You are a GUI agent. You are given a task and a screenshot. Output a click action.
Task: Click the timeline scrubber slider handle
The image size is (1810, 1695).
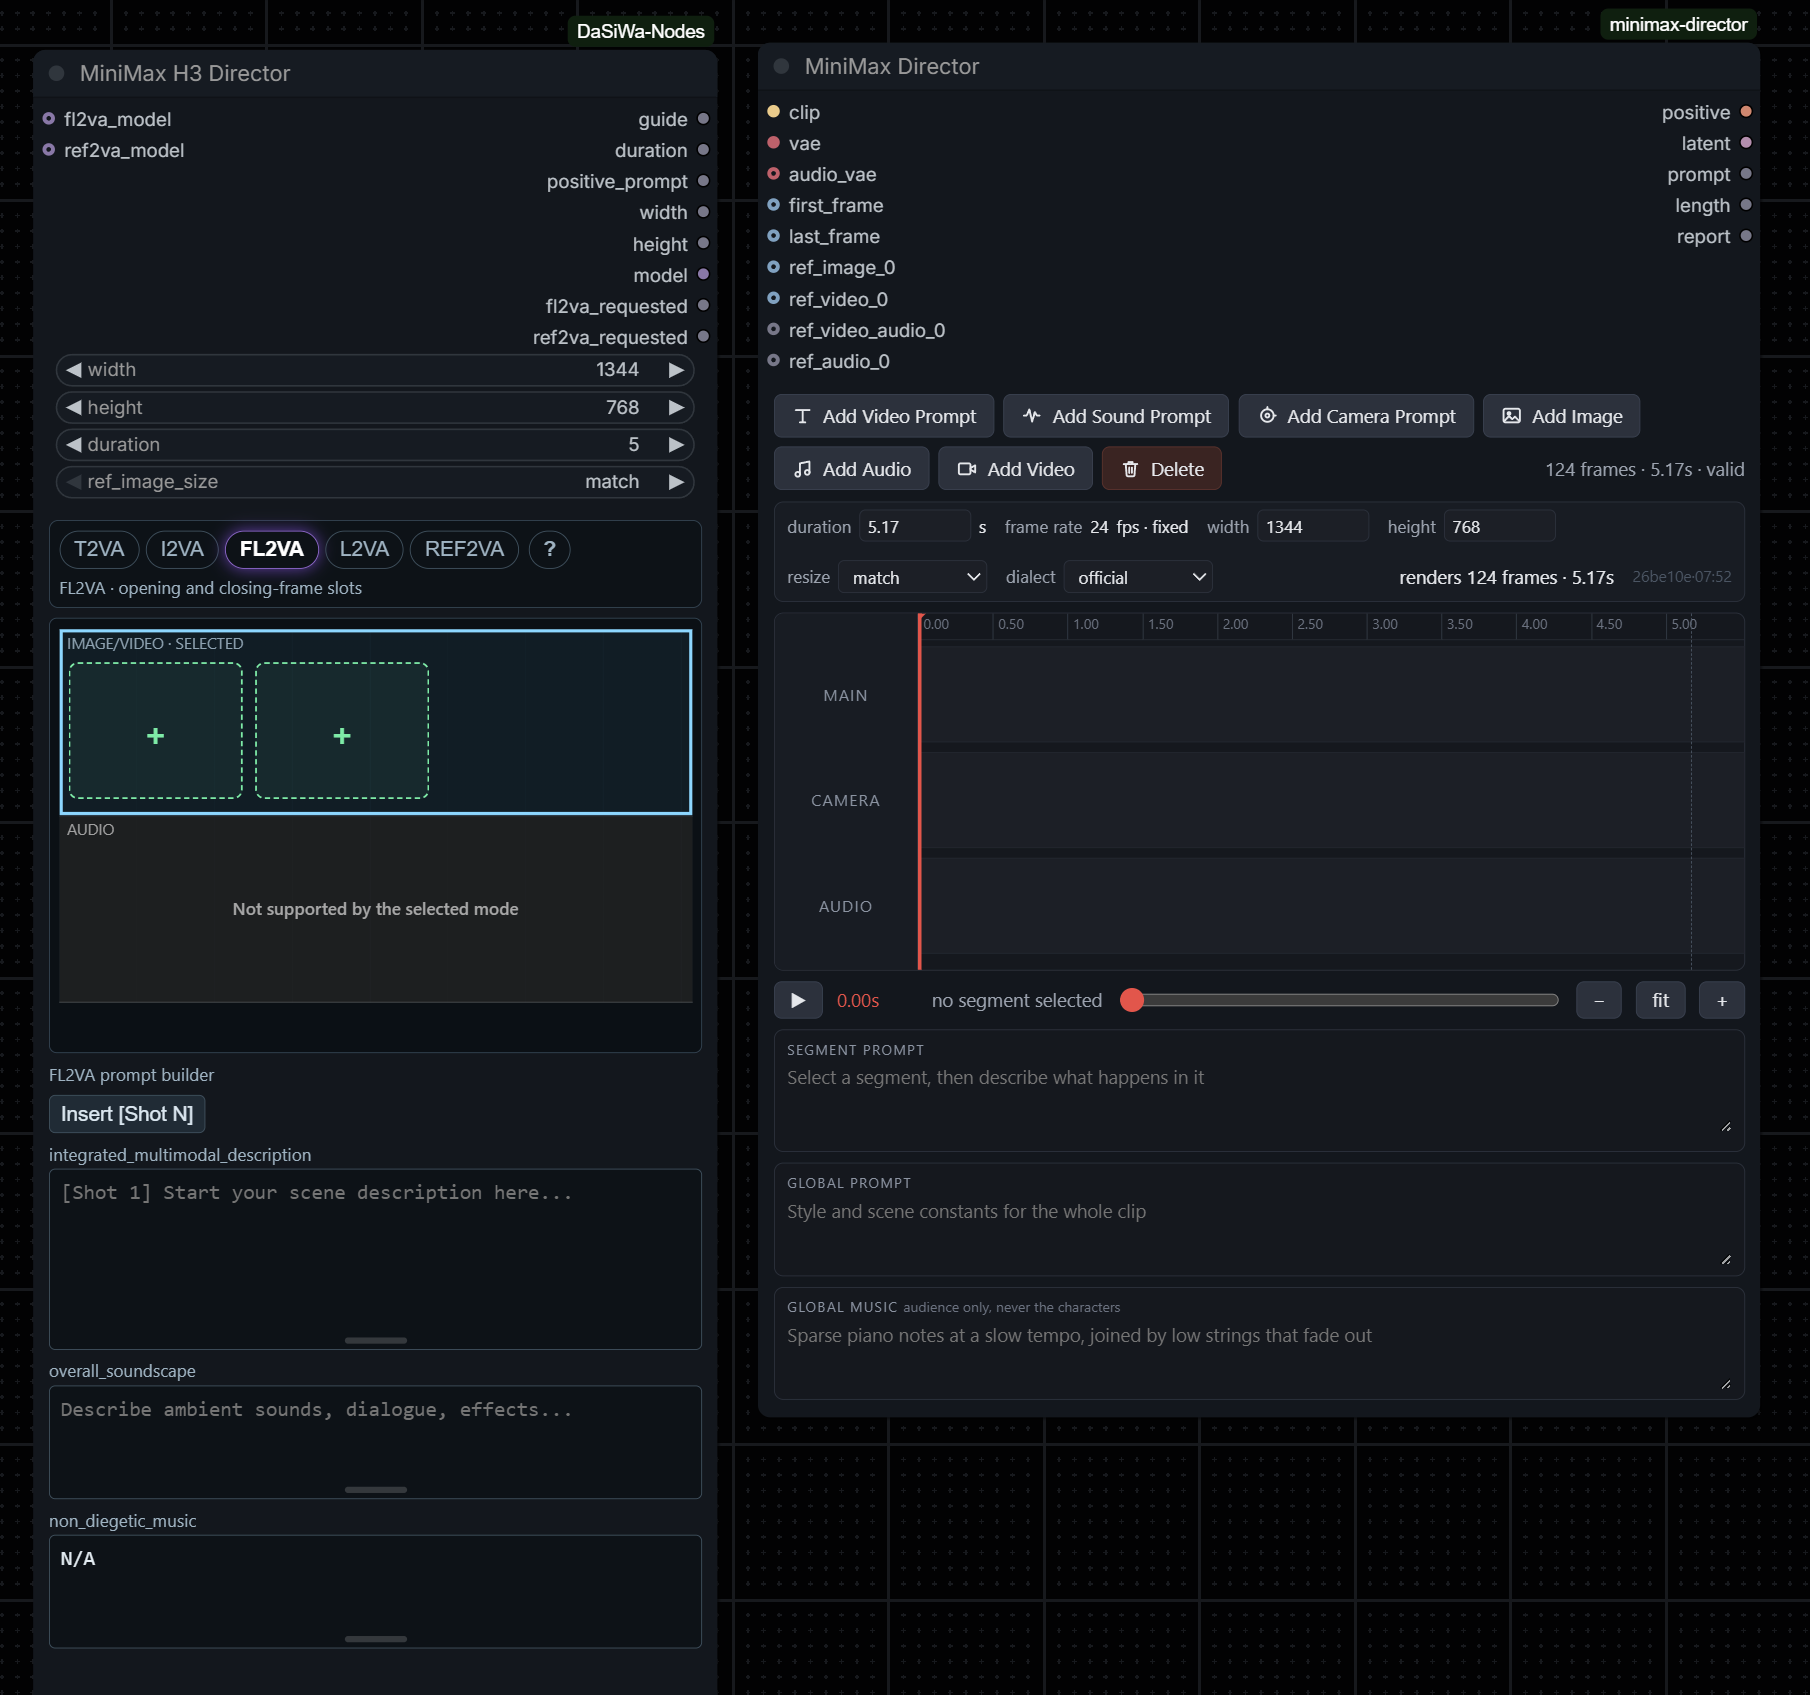click(x=1132, y=1000)
